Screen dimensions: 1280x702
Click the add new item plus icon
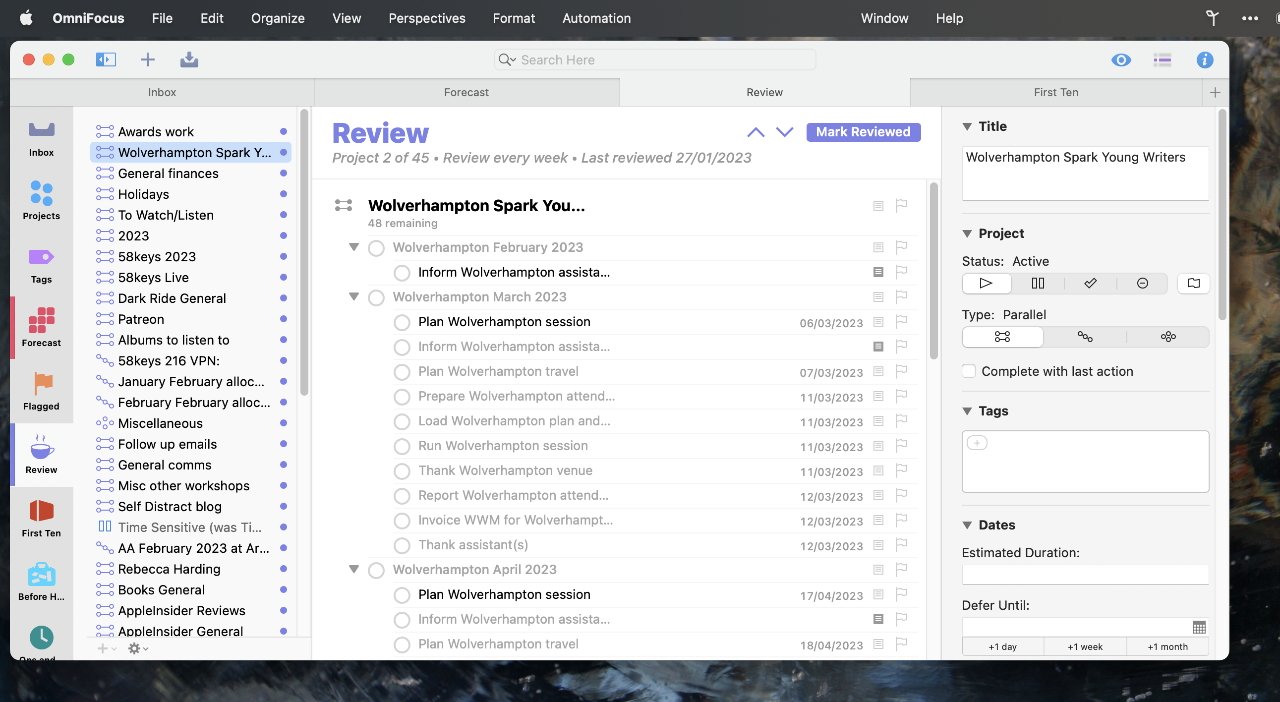coord(147,60)
